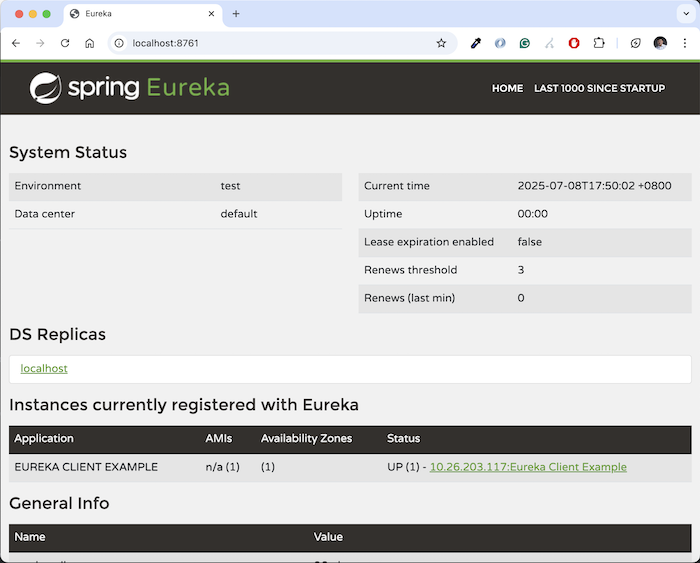Click the Renews (last min) value 0
Screen dimensions: 700x563
tap(521, 298)
